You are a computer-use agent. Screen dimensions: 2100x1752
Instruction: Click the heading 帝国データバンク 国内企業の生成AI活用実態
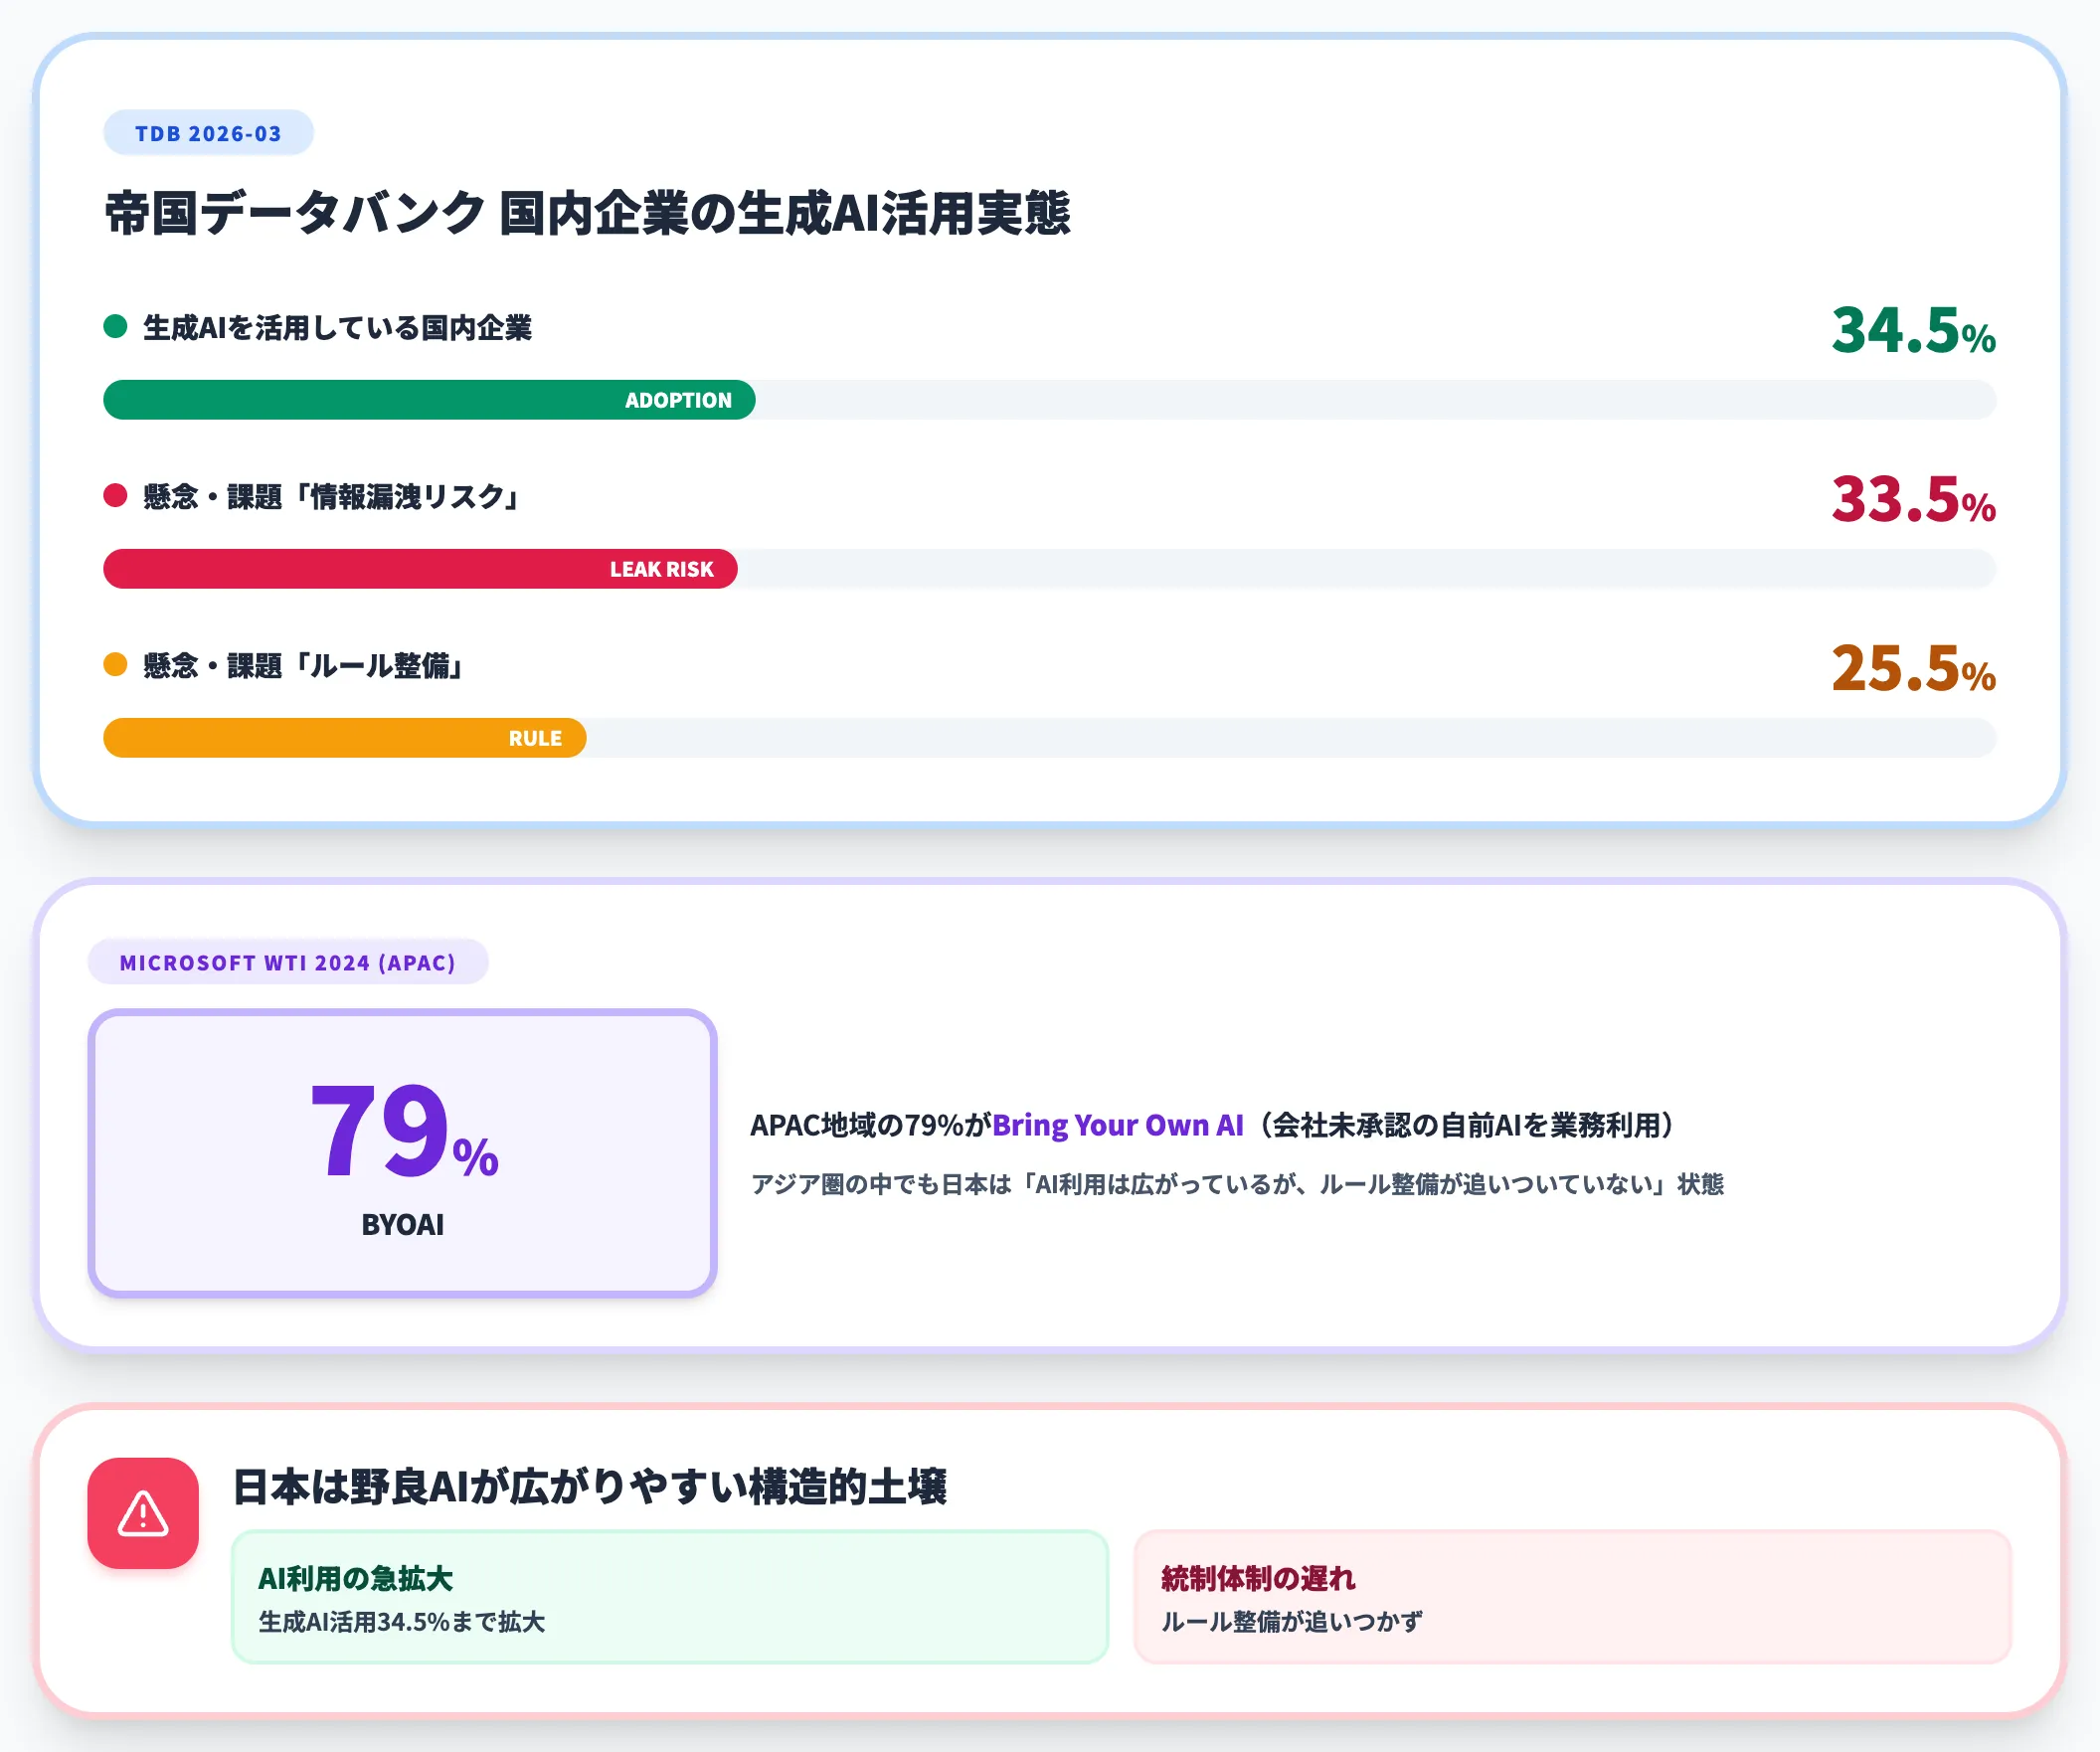(x=587, y=213)
